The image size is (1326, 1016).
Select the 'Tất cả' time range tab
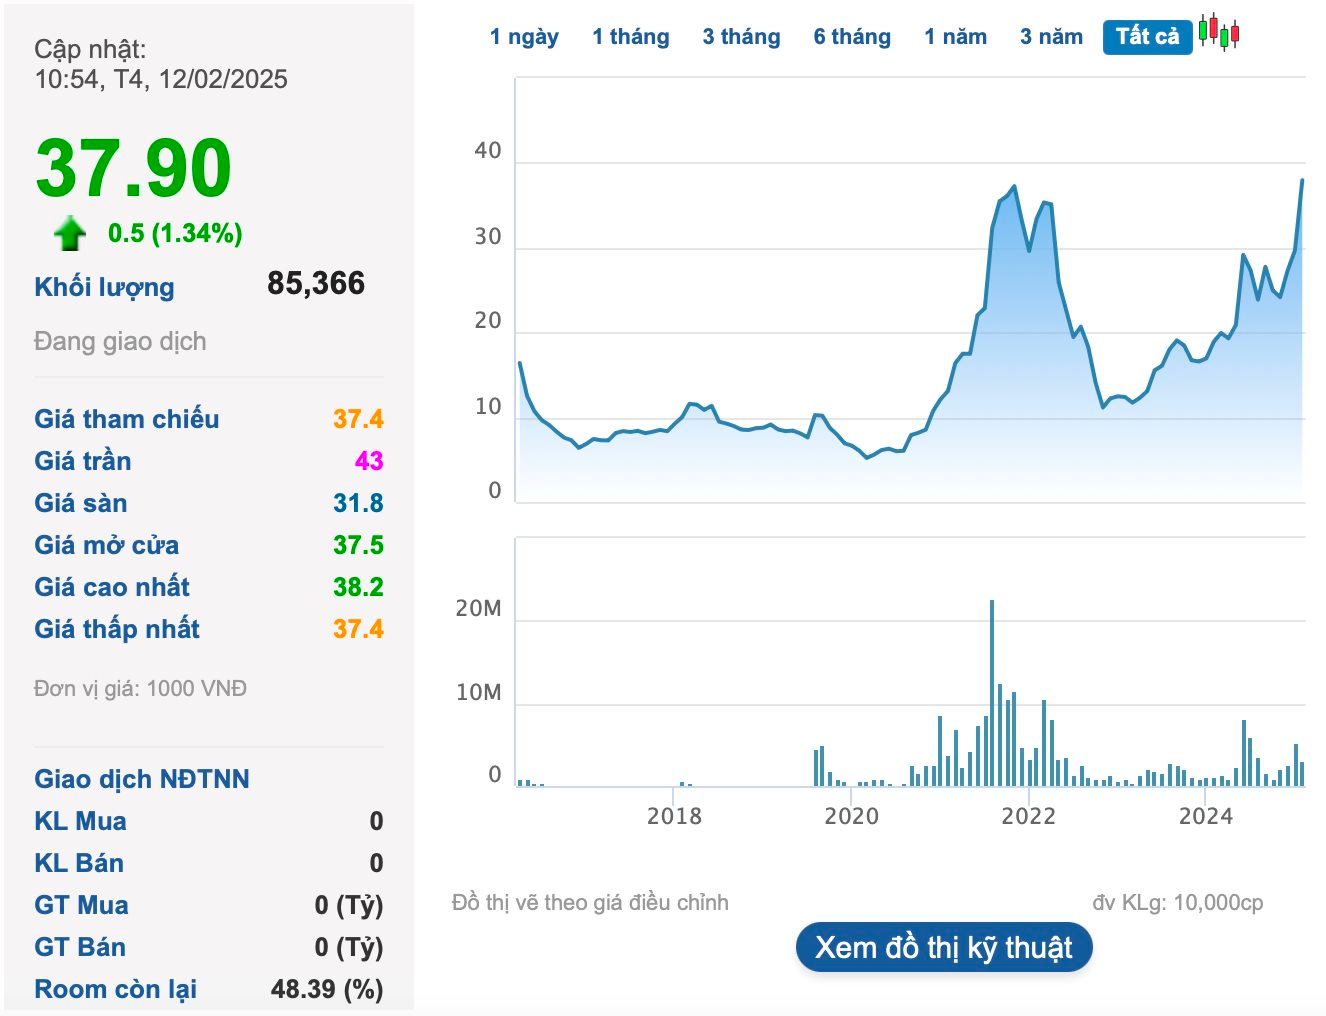pos(1147,37)
